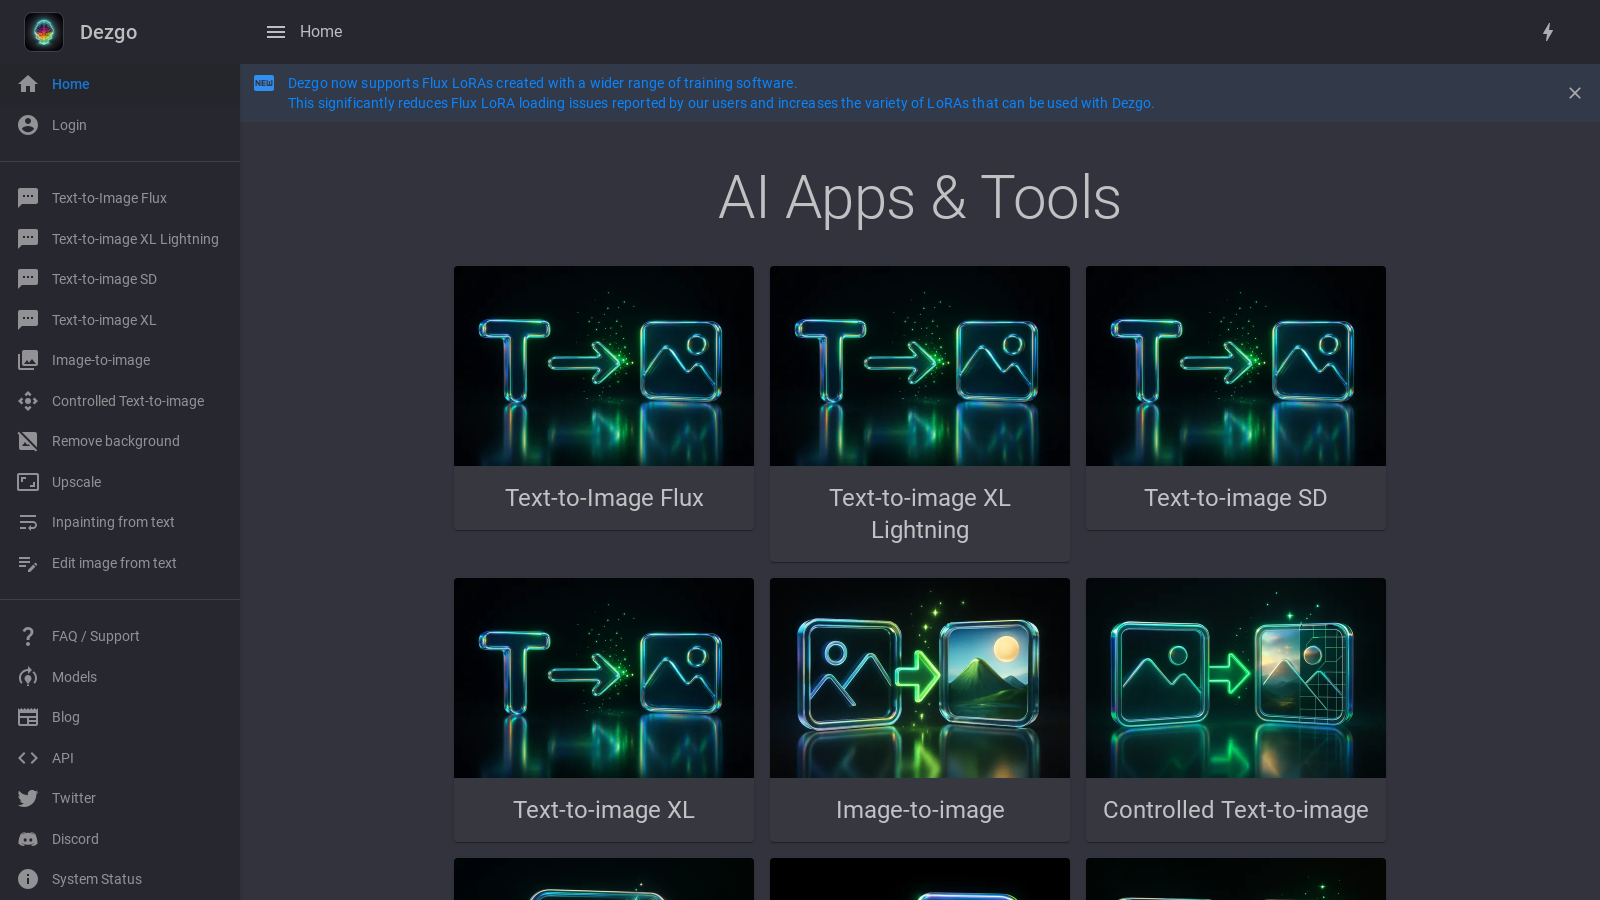Click the Twitter bird icon
Screen dimensions: 1600x900
pyautogui.click(x=28, y=798)
